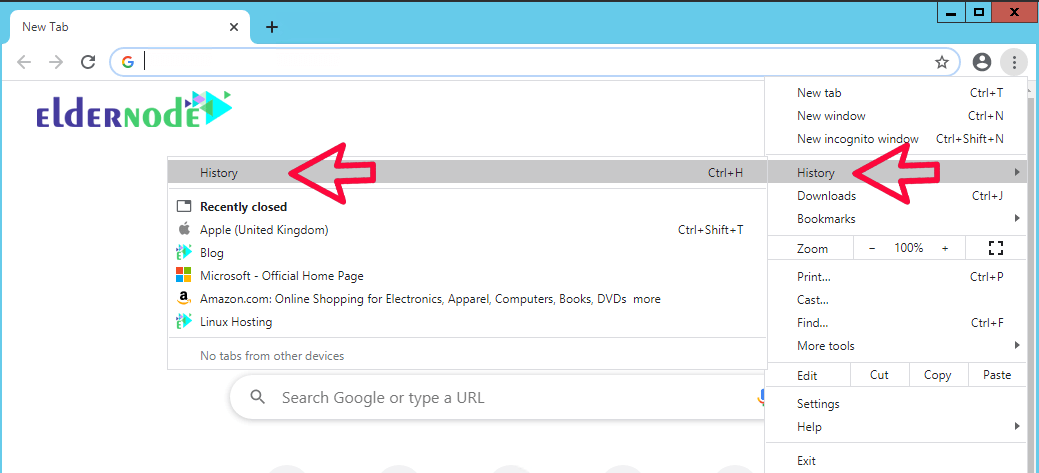The height and width of the screenshot is (473, 1039).
Task: Click the 100% zoom value
Action: (x=908, y=248)
